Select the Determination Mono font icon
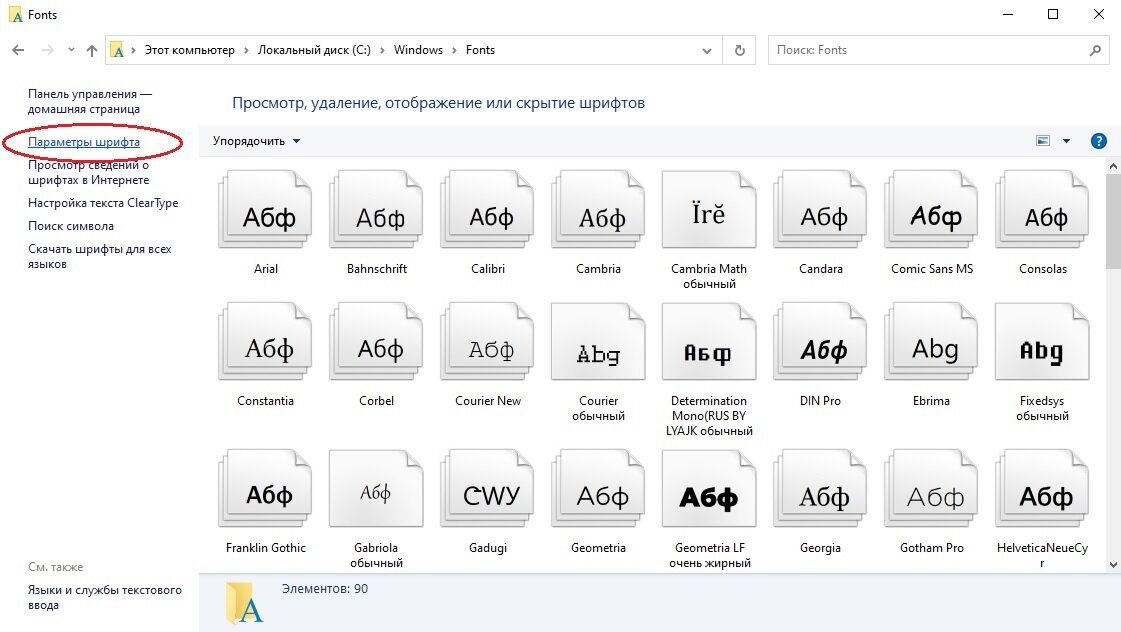This screenshot has width=1121, height=632. (x=709, y=342)
